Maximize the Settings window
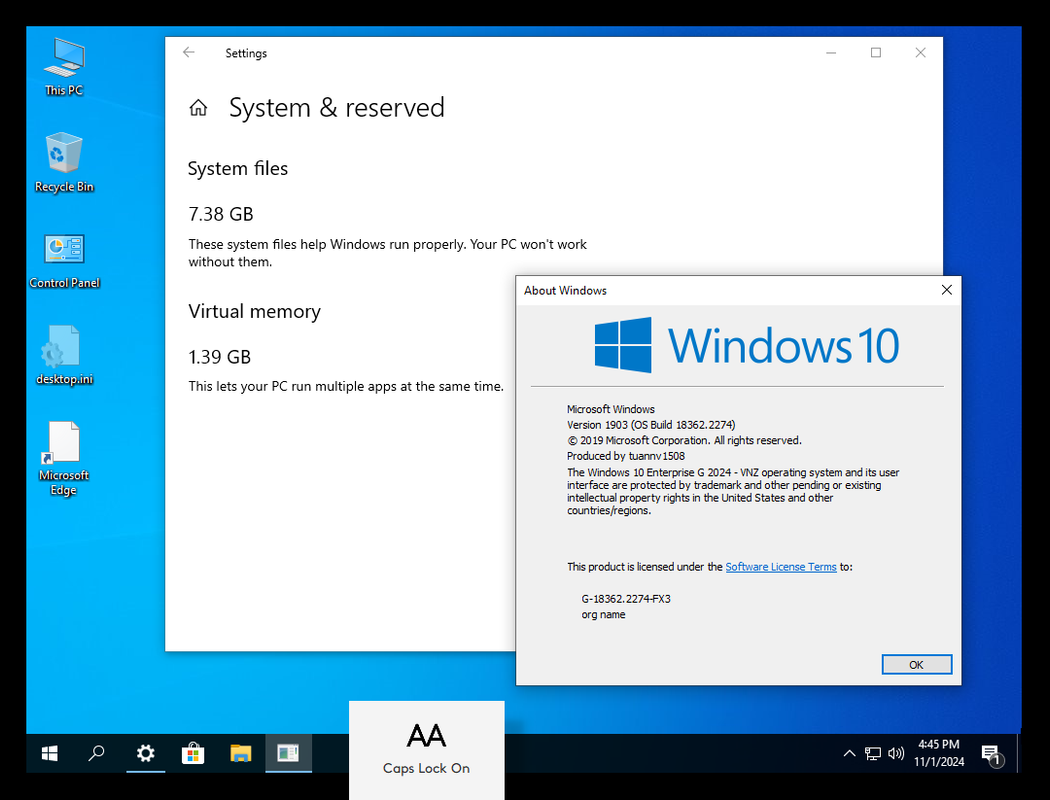Image resolution: width=1050 pixels, height=800 pixels. pos(876,52)
